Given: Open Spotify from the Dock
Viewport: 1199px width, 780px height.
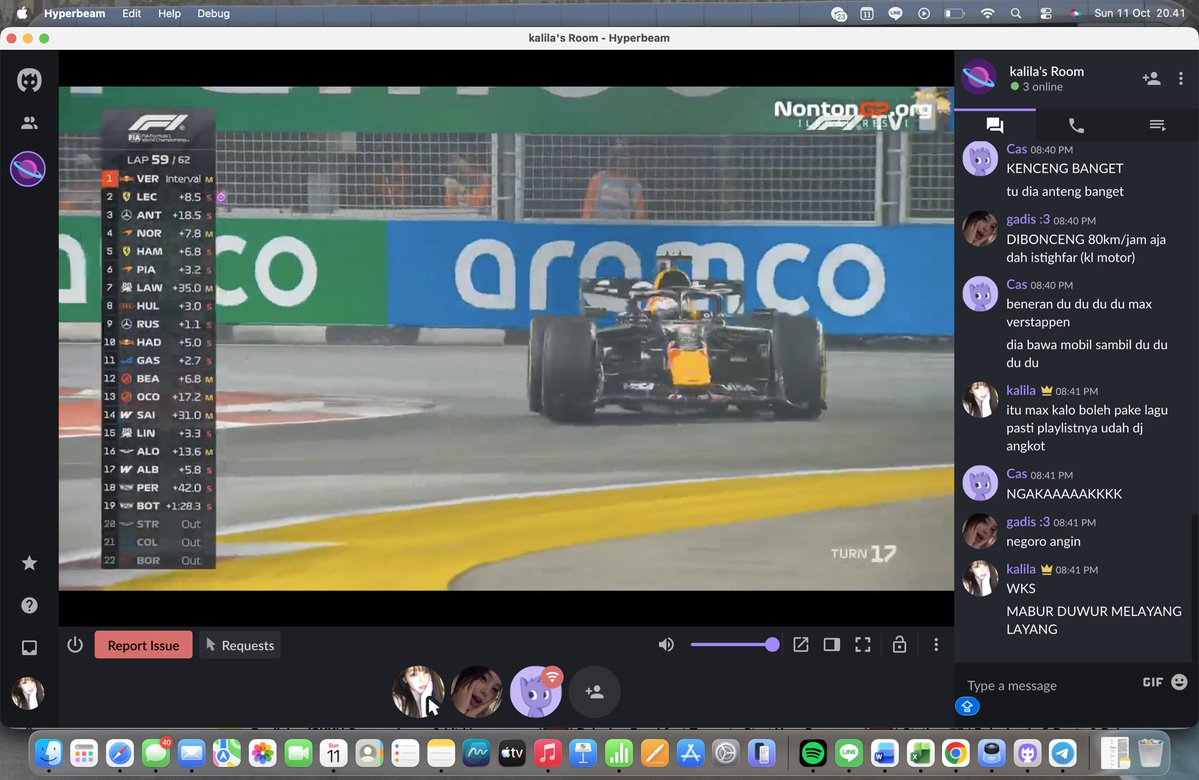Looking at the screenshot, I should click(x=813, y=753).
